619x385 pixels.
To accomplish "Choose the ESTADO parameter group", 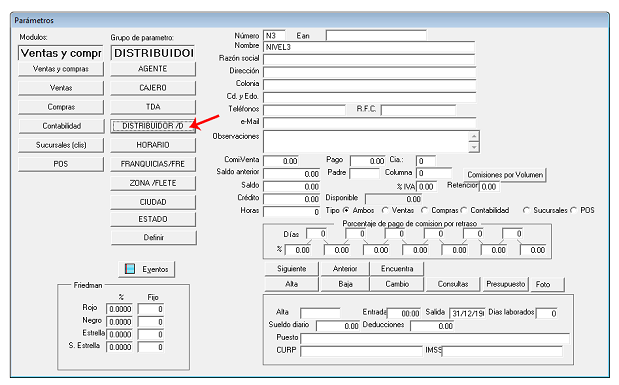I will click(x=153, y=219).
